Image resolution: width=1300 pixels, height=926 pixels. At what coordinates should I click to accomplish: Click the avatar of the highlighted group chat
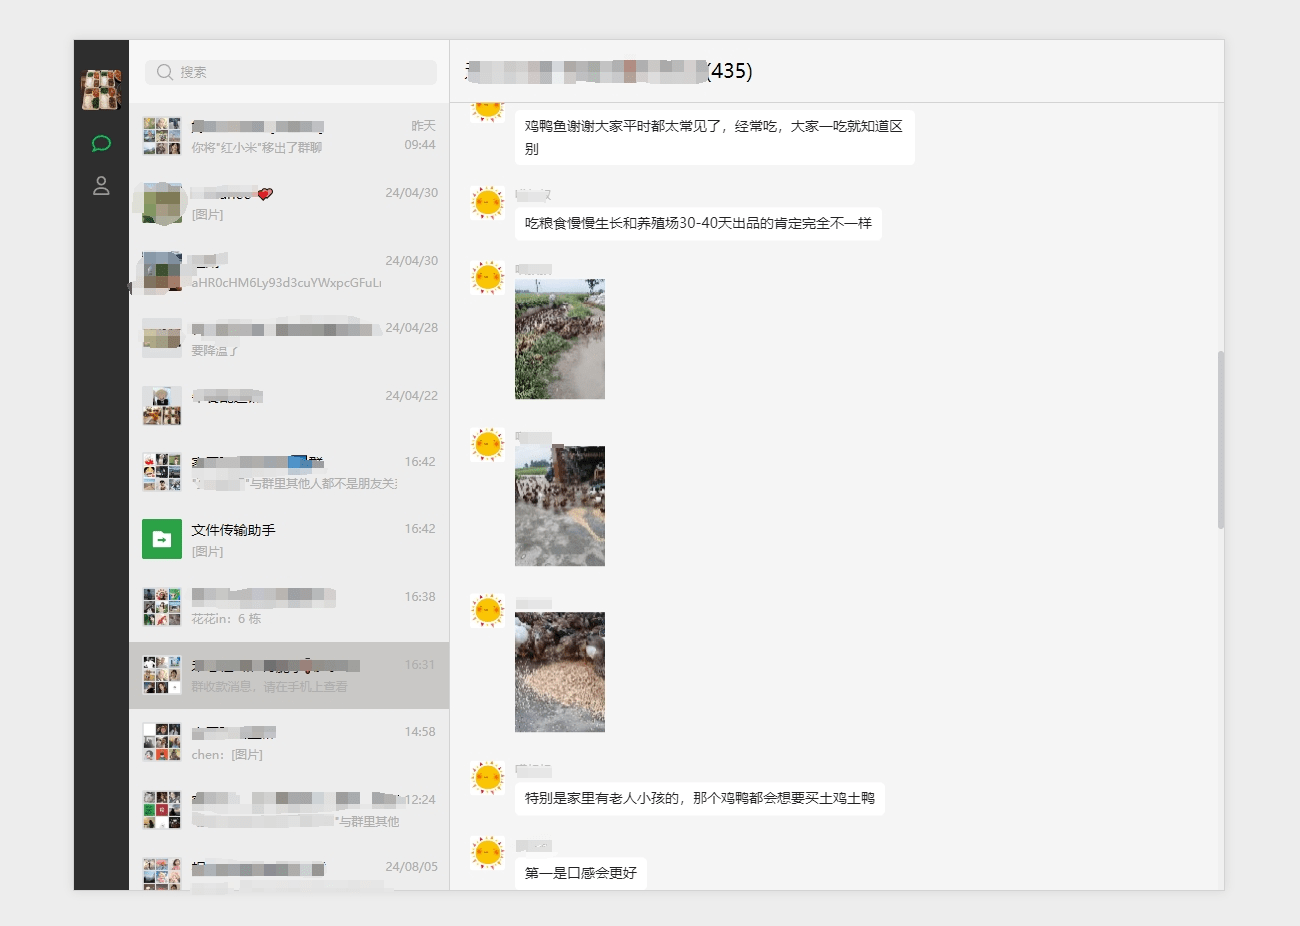161,674
